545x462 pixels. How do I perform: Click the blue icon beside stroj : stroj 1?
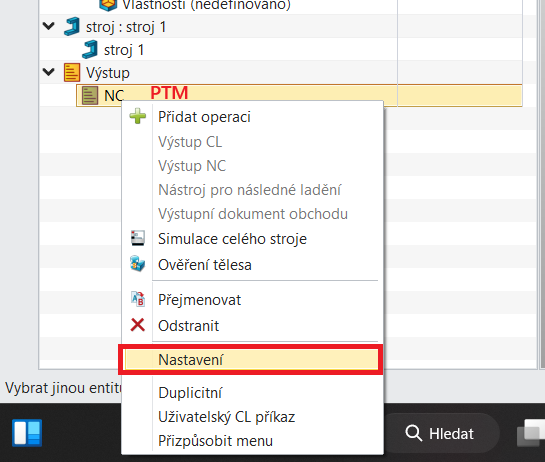(x=72, y=26)
